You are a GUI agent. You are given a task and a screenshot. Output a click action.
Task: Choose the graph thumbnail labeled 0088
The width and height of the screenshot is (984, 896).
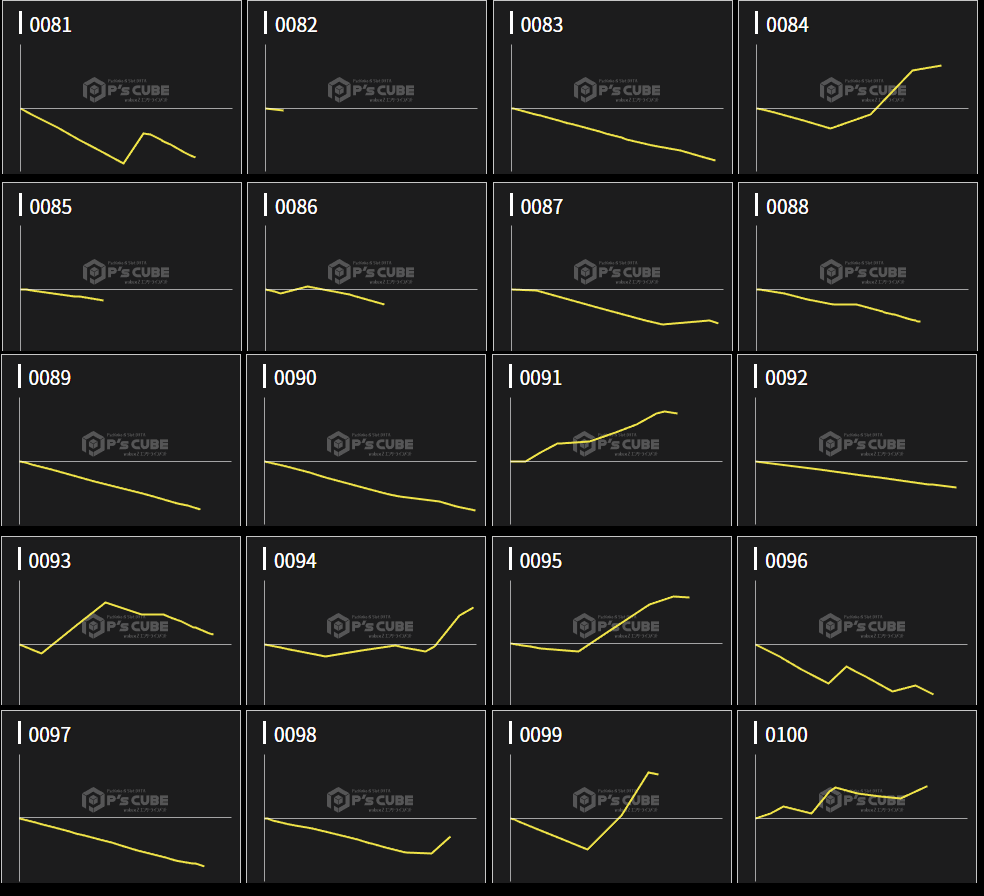click(858, 267)
